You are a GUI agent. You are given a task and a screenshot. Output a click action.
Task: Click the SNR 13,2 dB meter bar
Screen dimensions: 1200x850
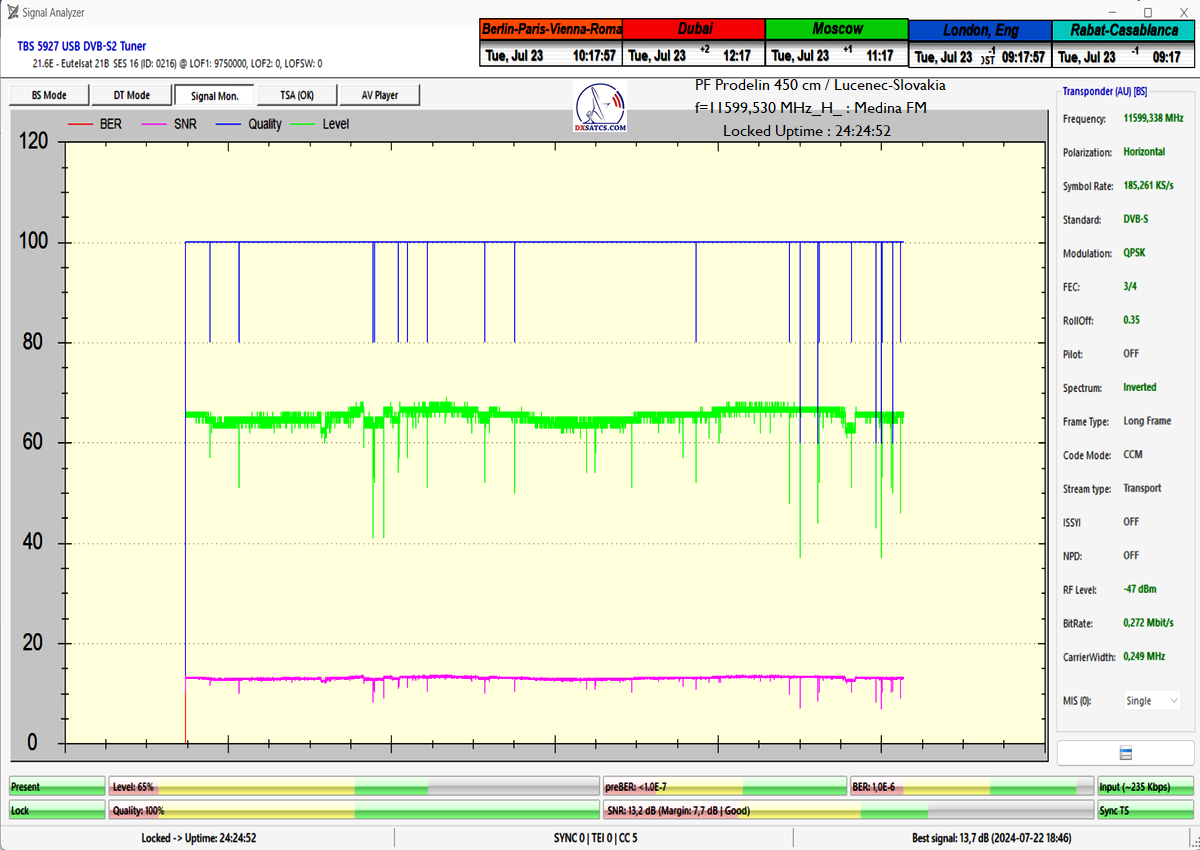point(849,810)
